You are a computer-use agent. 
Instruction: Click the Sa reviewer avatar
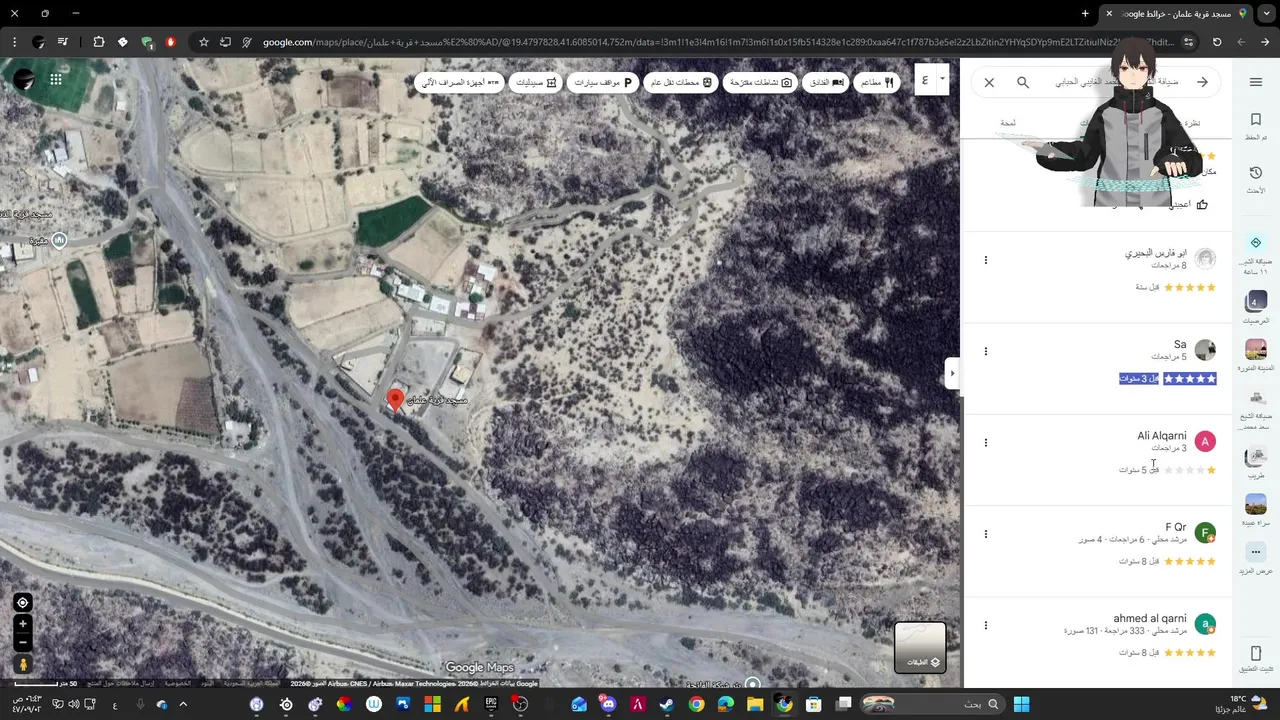click(x=1205, y=350)
